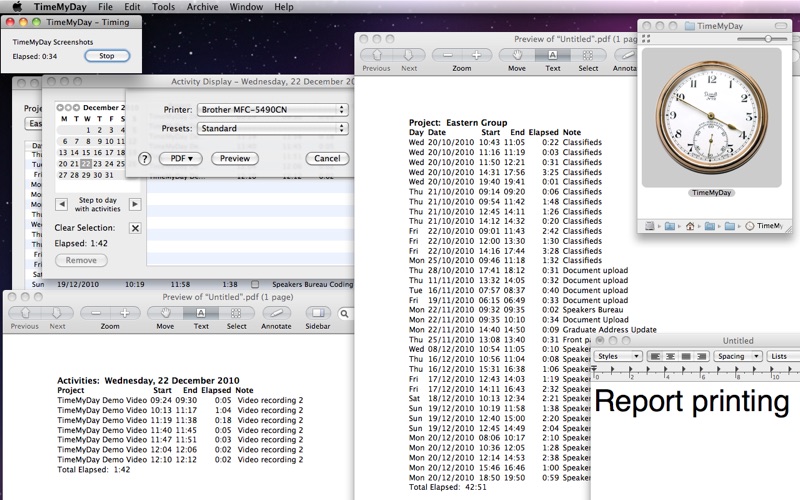Choose the Text tool in Activities report Preview
Image resolution: width=800 pixels, height=500 pixels.
pos(201,313)
